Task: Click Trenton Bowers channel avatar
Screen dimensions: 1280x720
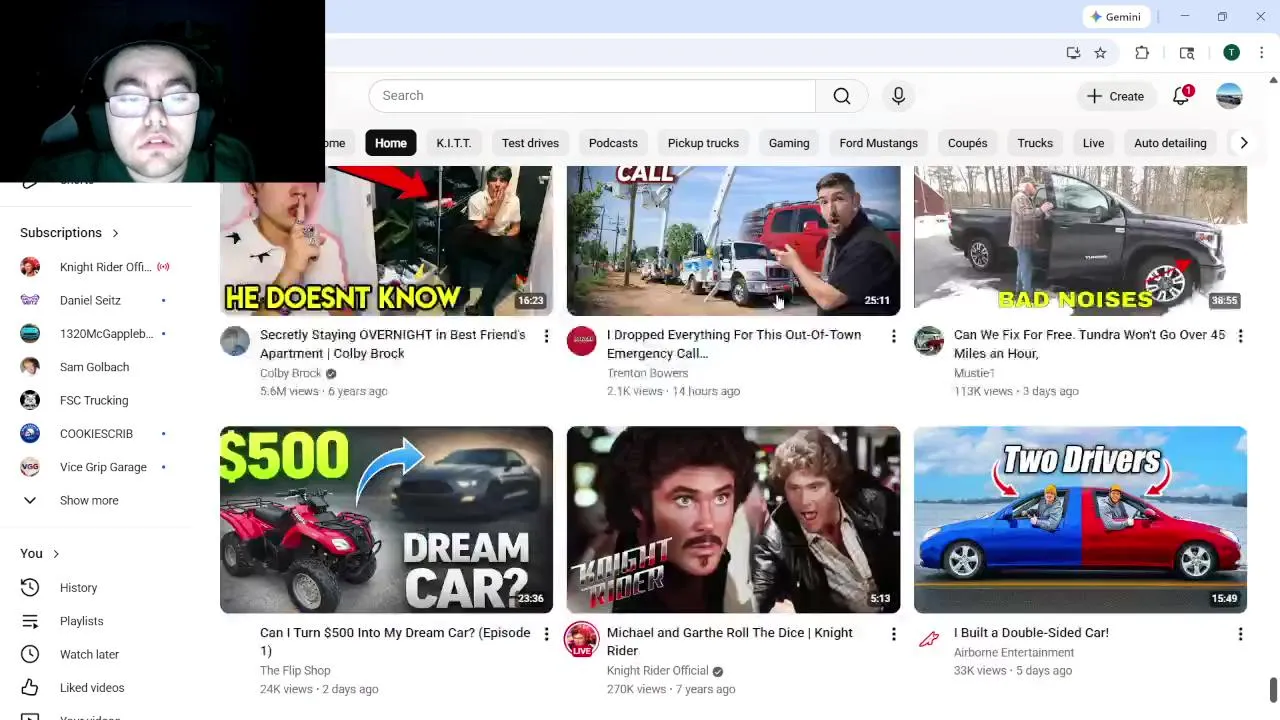Action: click(582, 341)
